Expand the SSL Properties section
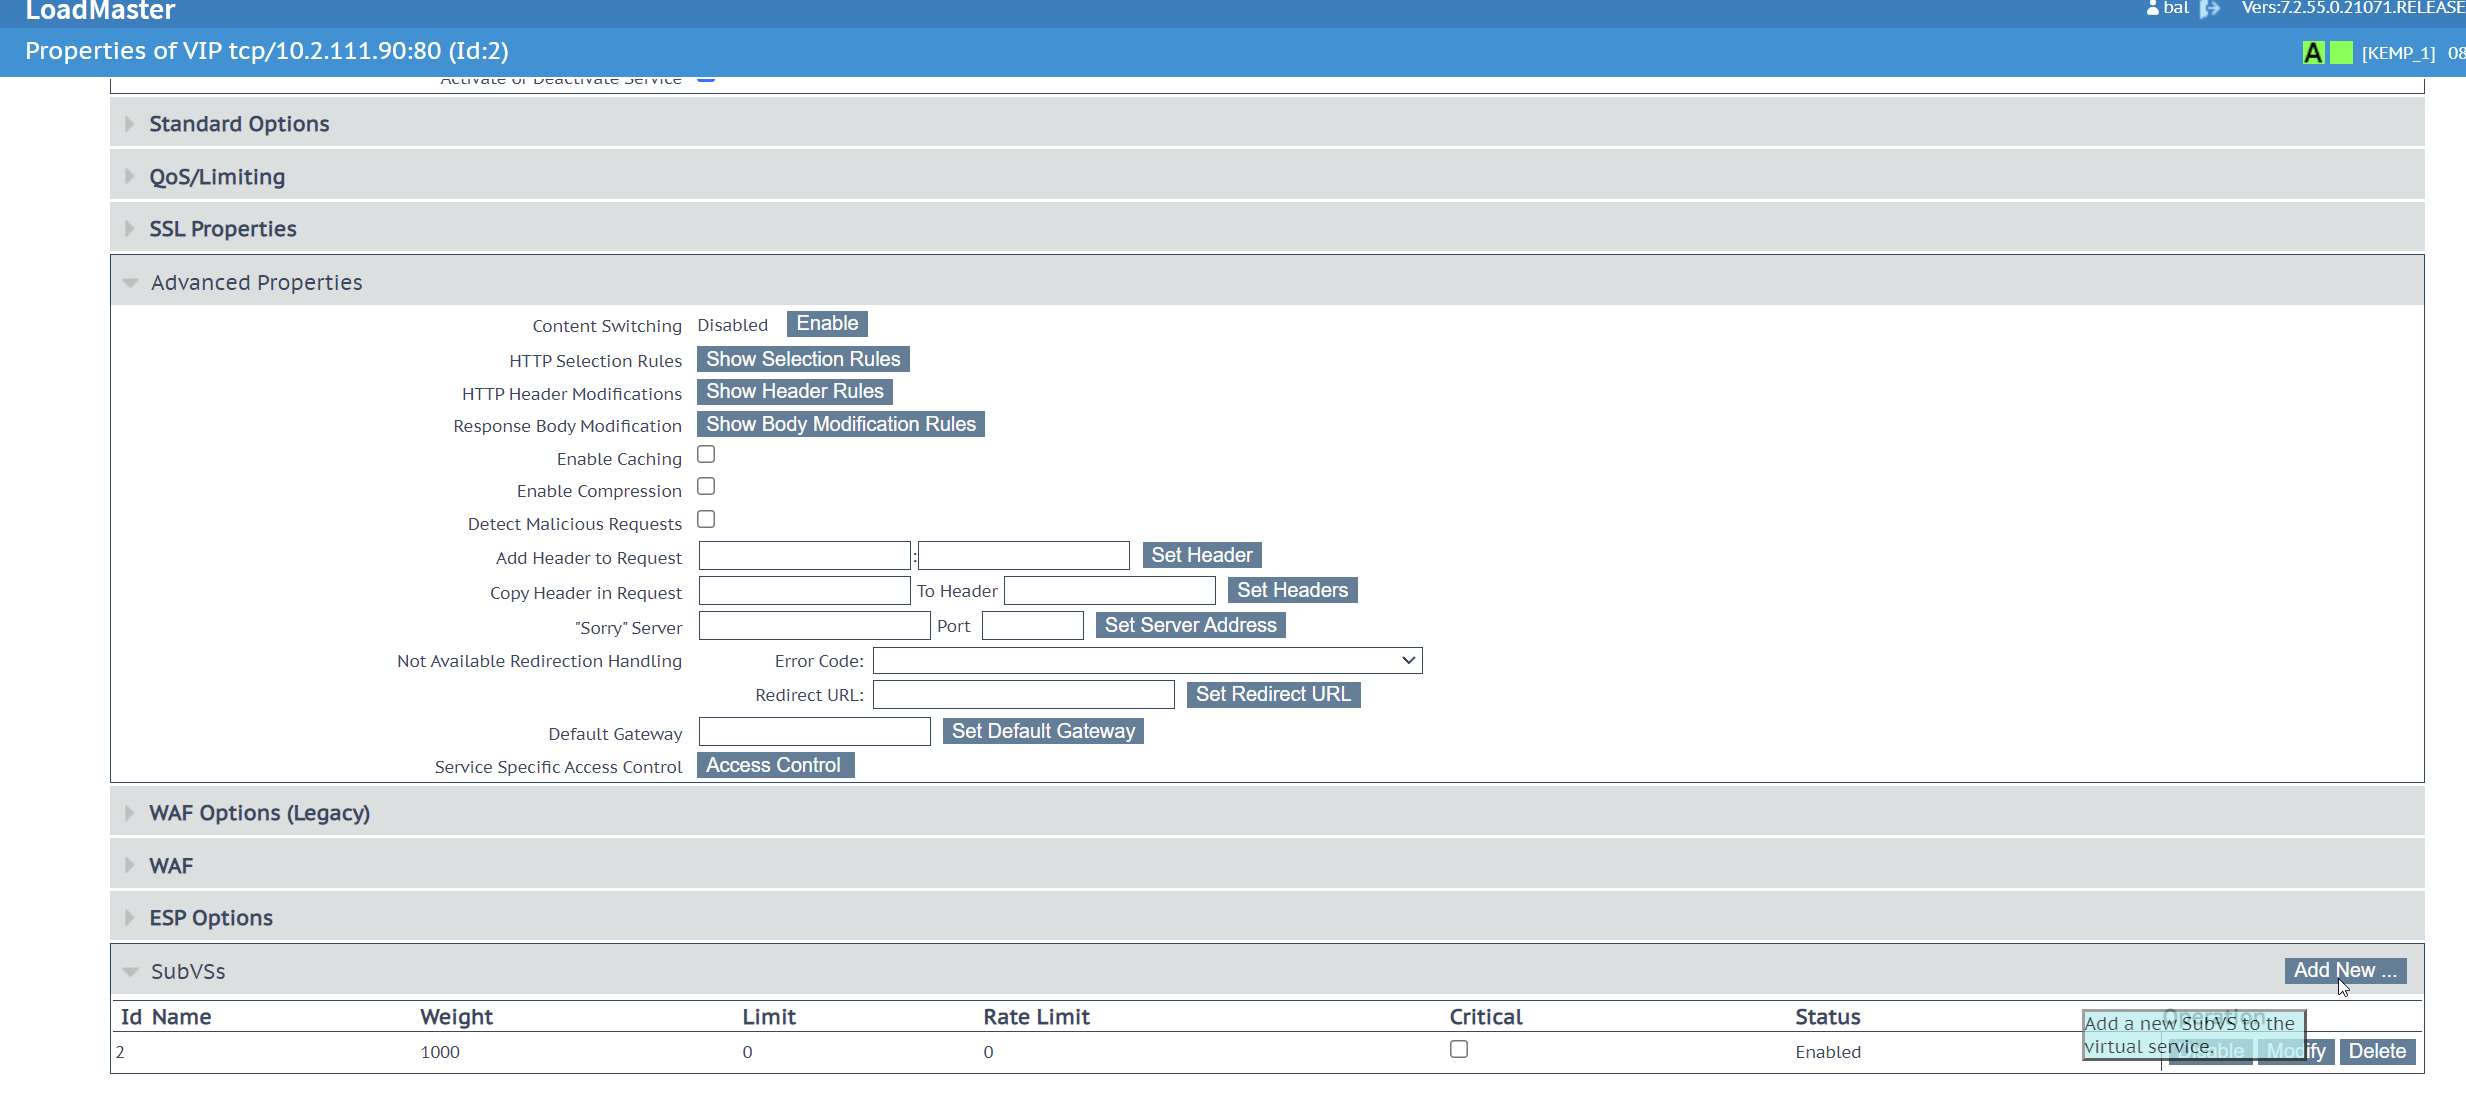 pos(1267,229)
